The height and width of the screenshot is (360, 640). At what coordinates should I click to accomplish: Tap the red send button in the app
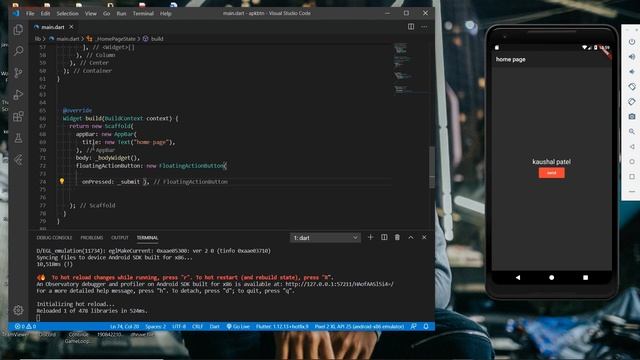(x=551, y=173)
